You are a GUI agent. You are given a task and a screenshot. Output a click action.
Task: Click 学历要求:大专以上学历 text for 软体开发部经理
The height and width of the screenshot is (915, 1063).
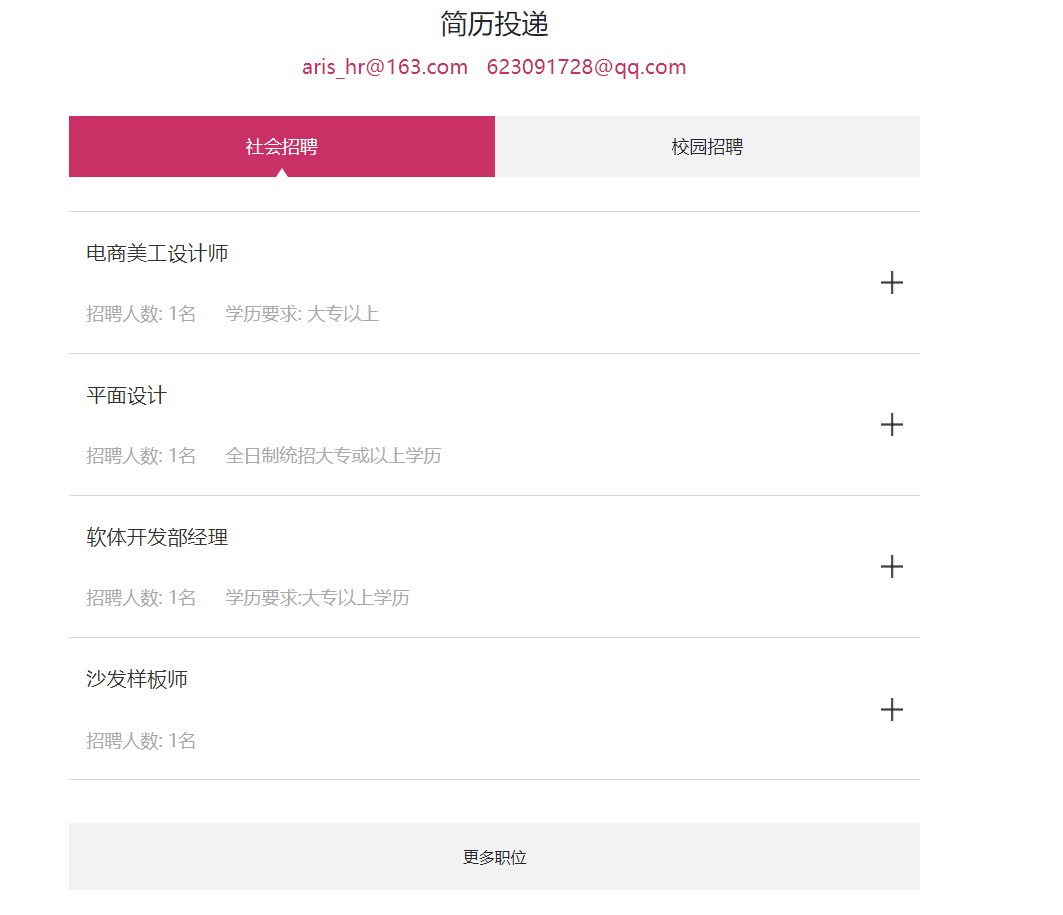[x=317, y=598]
